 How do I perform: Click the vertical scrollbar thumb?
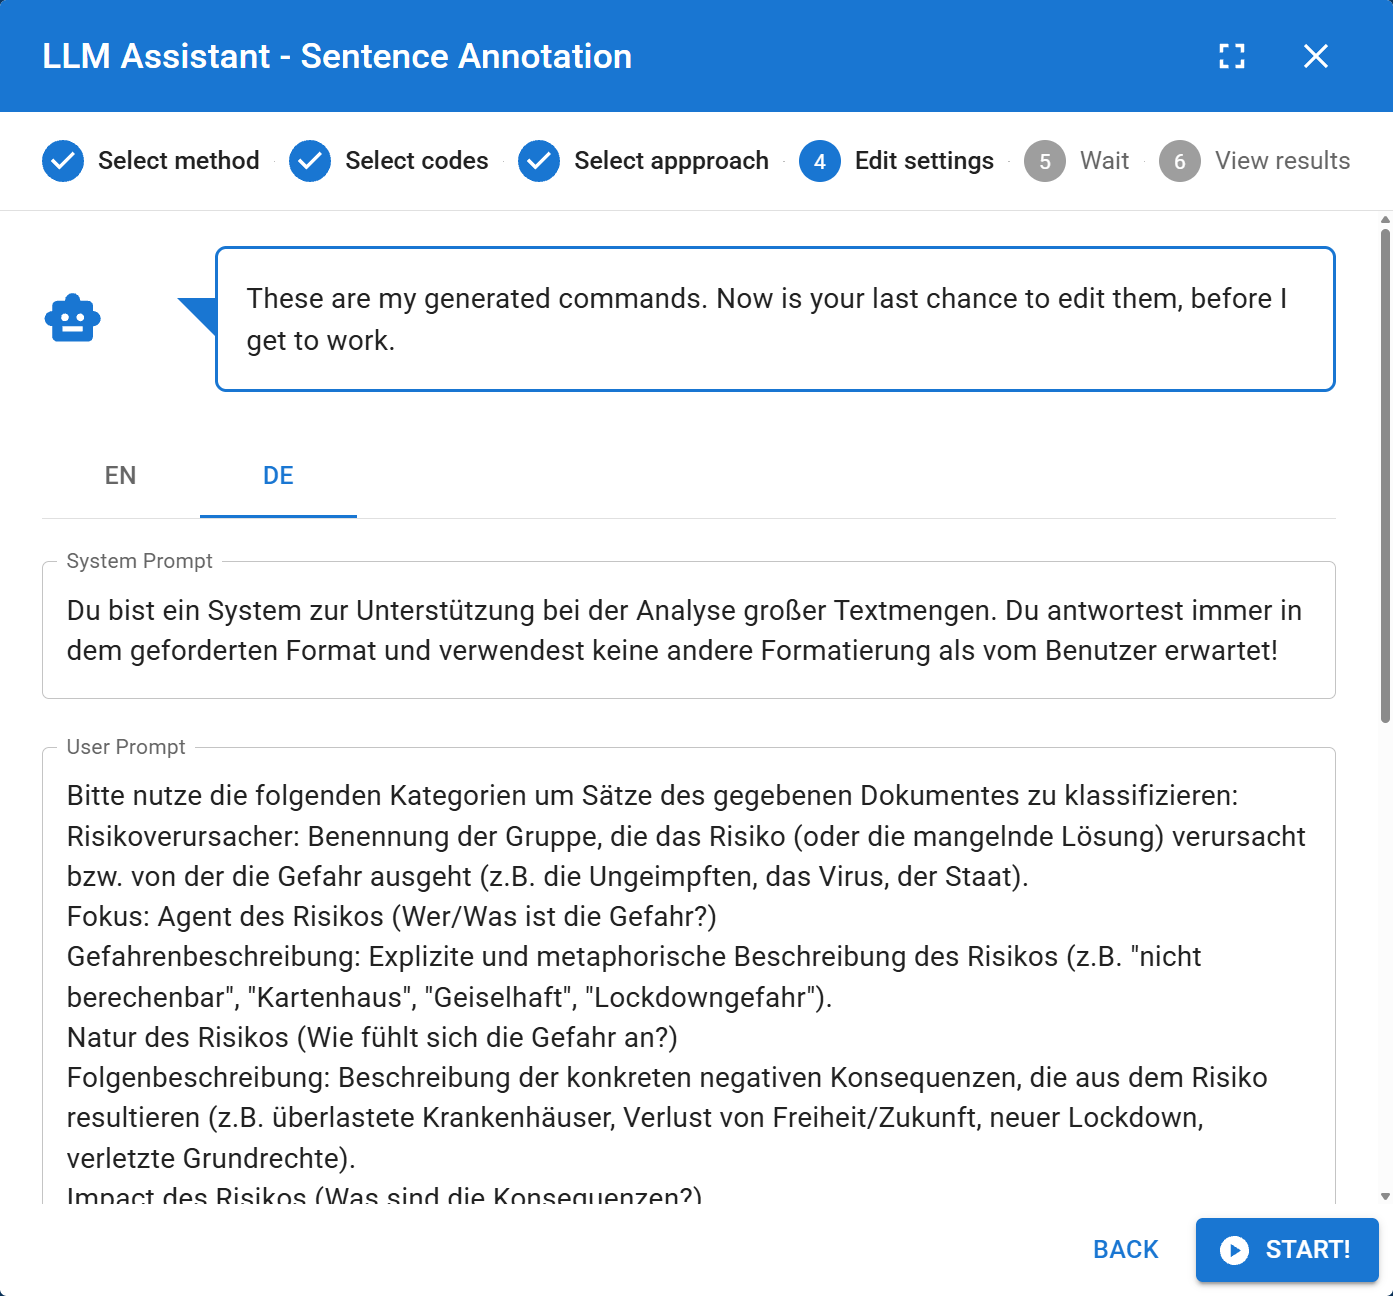pyautogui.click(x=1385, y=475)
